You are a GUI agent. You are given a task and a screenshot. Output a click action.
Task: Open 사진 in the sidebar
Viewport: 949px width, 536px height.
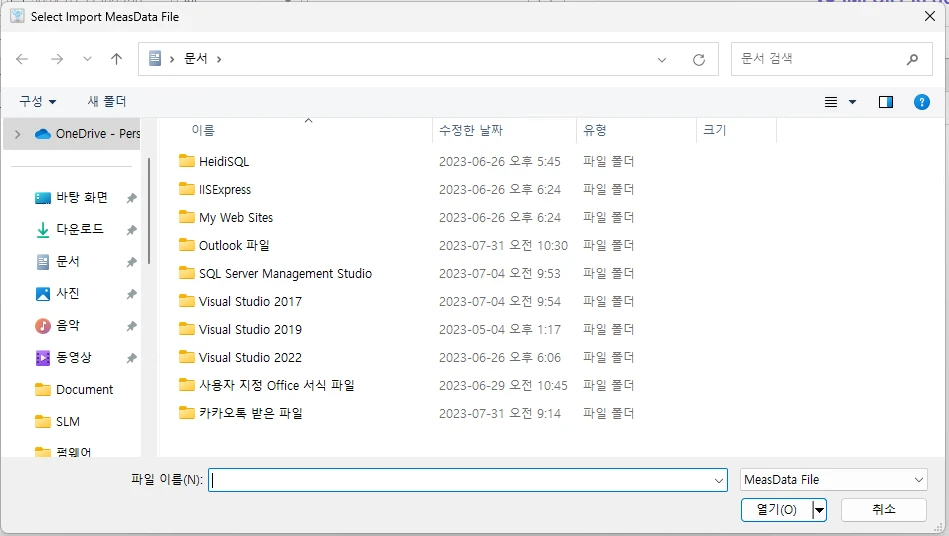68,293
